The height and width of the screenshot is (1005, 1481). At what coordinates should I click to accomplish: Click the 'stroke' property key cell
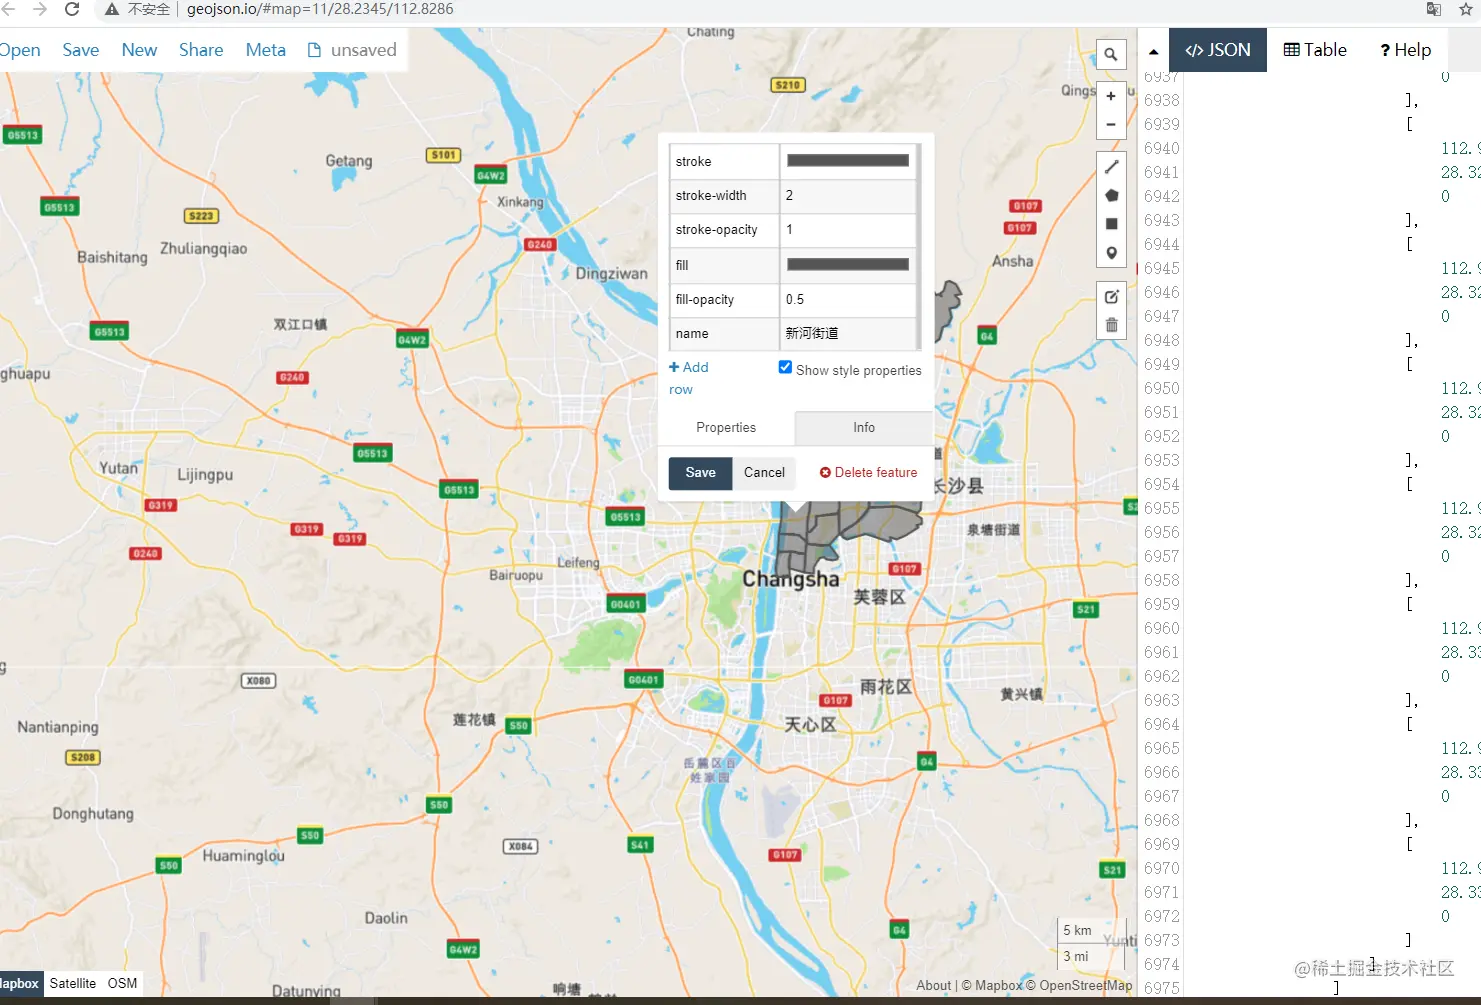coord(725,161)
